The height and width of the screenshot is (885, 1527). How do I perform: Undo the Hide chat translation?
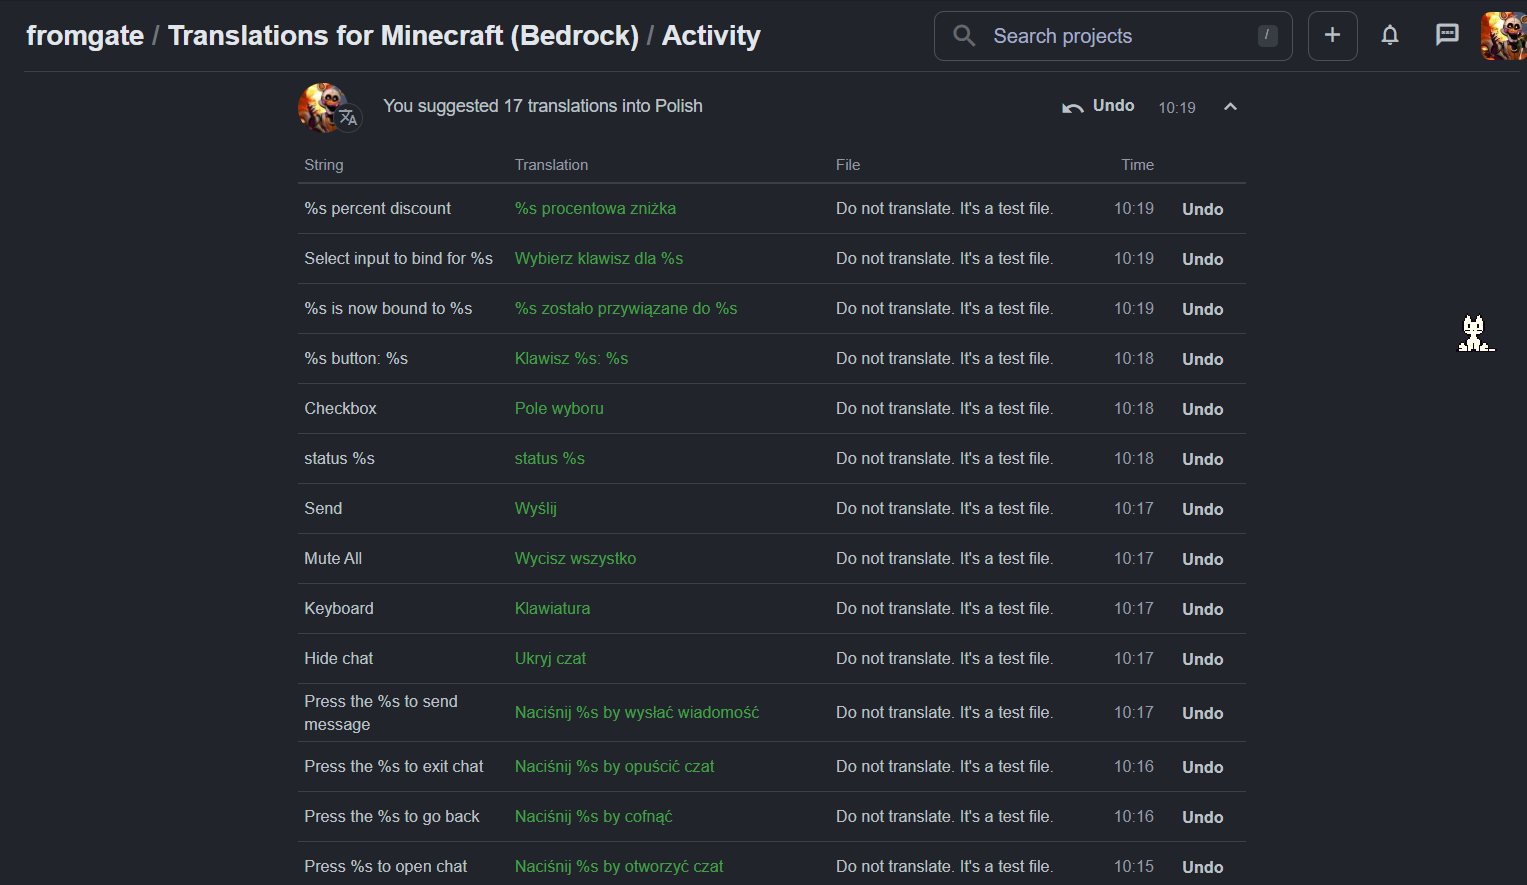[x=1202, y=659]
